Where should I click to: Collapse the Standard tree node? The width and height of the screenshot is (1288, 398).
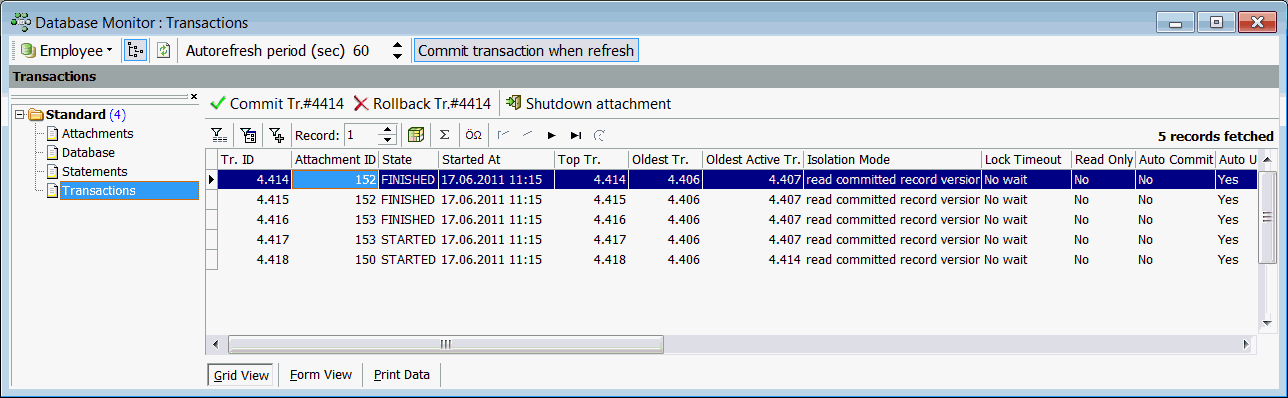click(20, 114)
